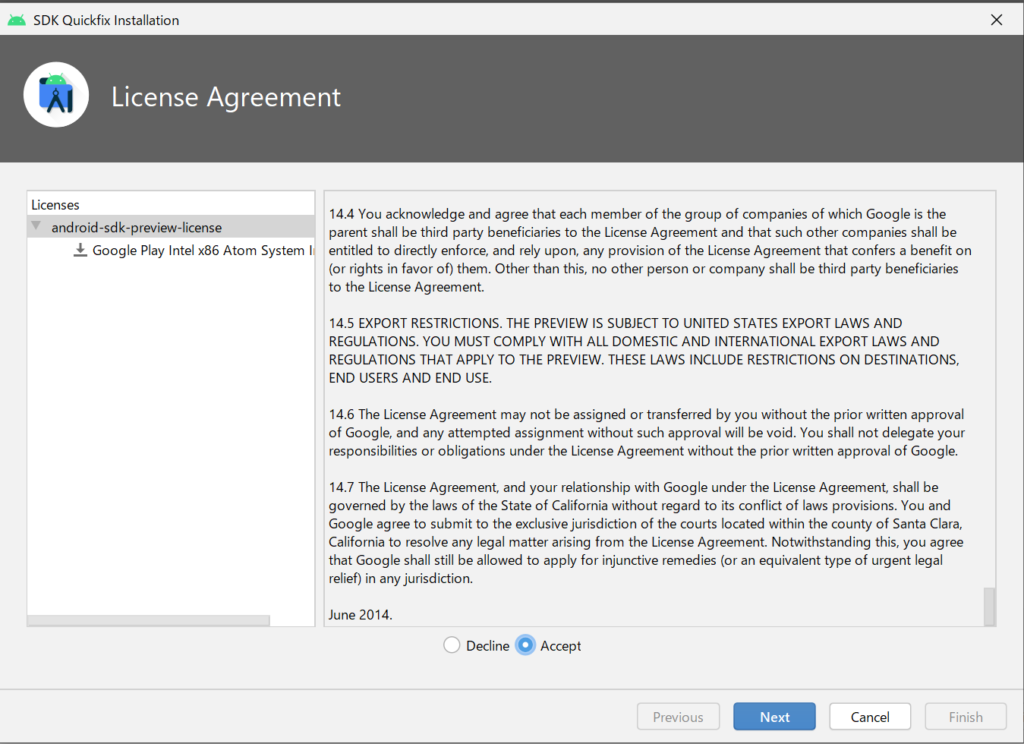Click the 14.5 EXPORT RESTRICTIONS paragraph
This screenshot has height=744, width=1024.
coord(644,350)
